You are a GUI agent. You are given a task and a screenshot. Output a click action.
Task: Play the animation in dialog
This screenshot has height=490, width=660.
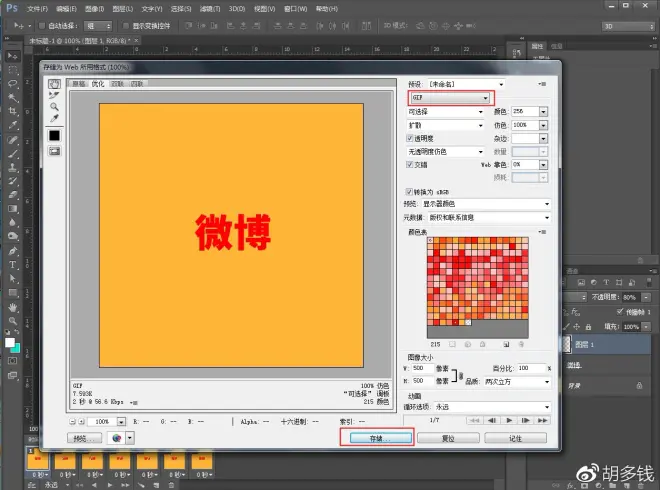pyautogui.click(x=508, y=420)
